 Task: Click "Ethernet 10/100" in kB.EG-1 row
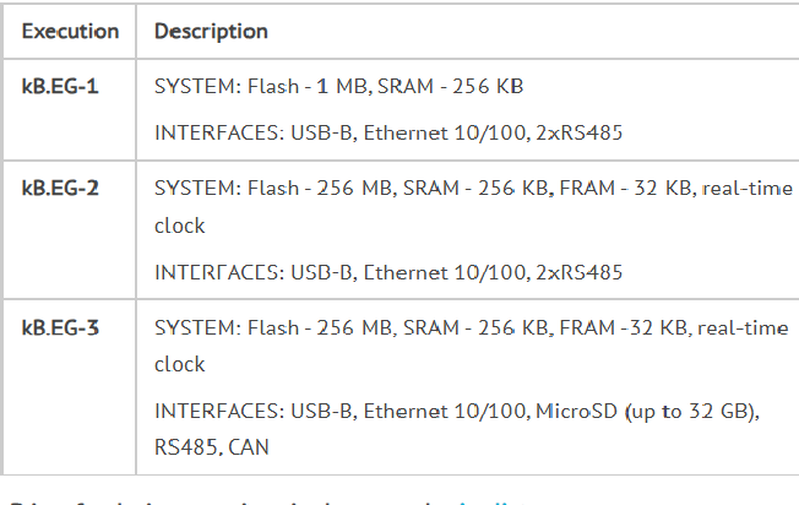444,132
